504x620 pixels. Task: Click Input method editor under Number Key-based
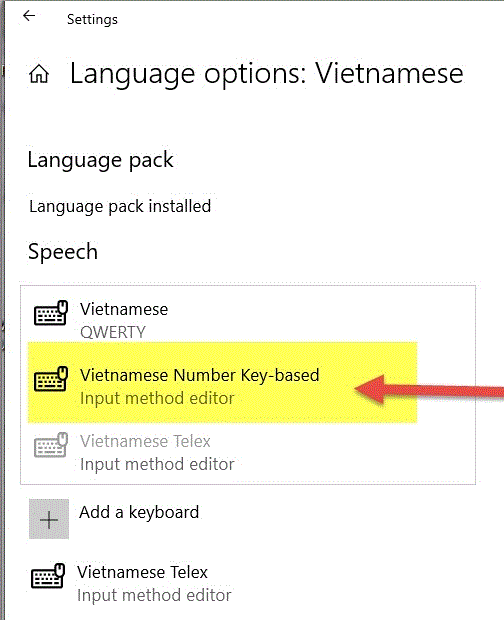157,399
